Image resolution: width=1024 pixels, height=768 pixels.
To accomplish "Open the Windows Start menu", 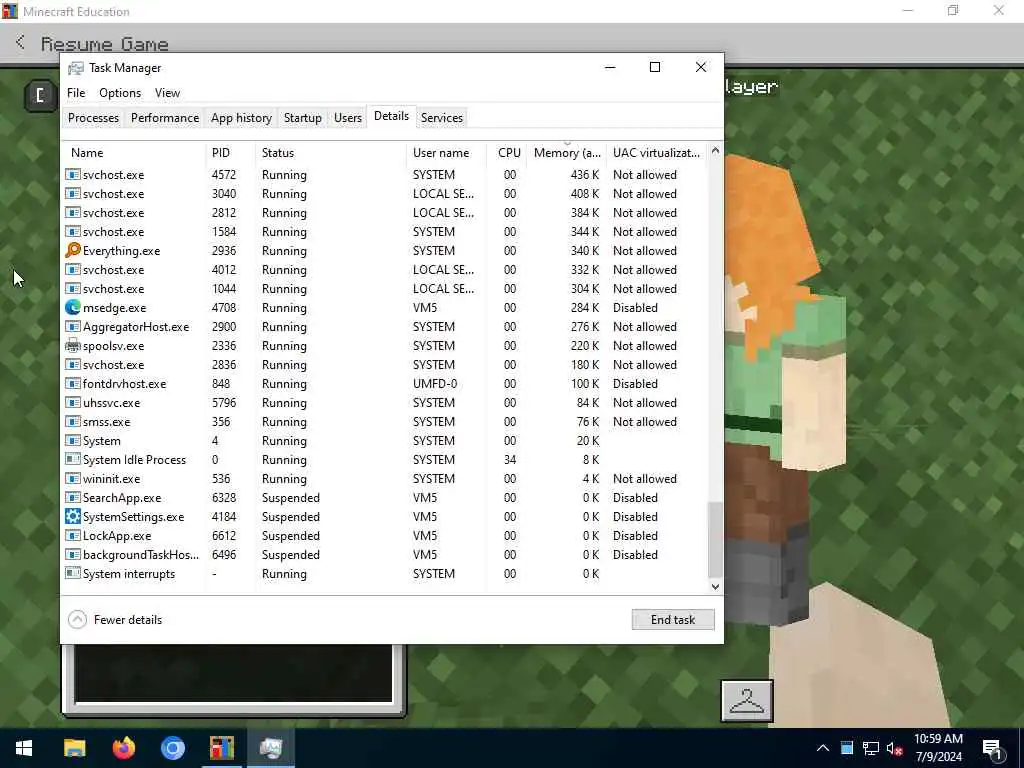I will point(24,748).
